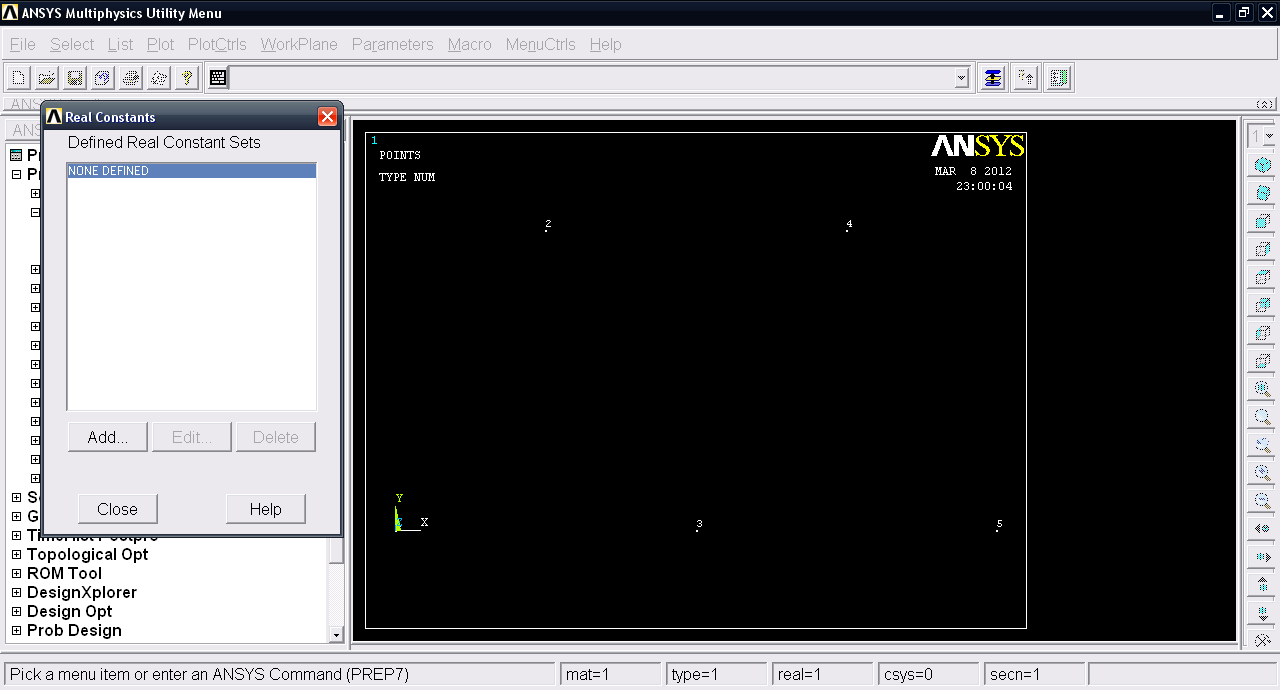
Task: Click the Print toolbar icon
Action: (x=130, y=77)
